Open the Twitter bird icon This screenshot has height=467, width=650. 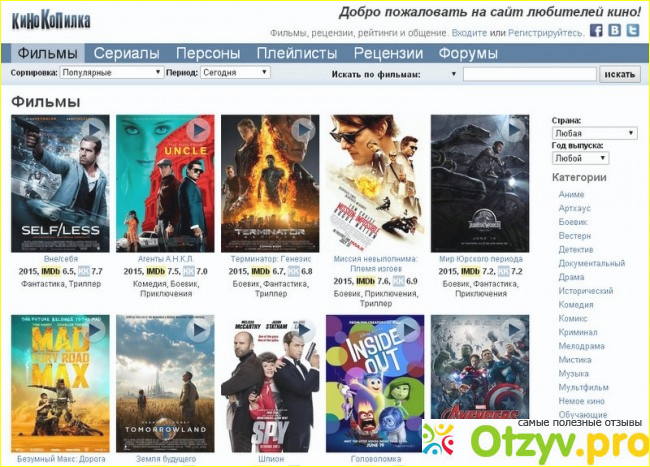[x=633, y=30]
